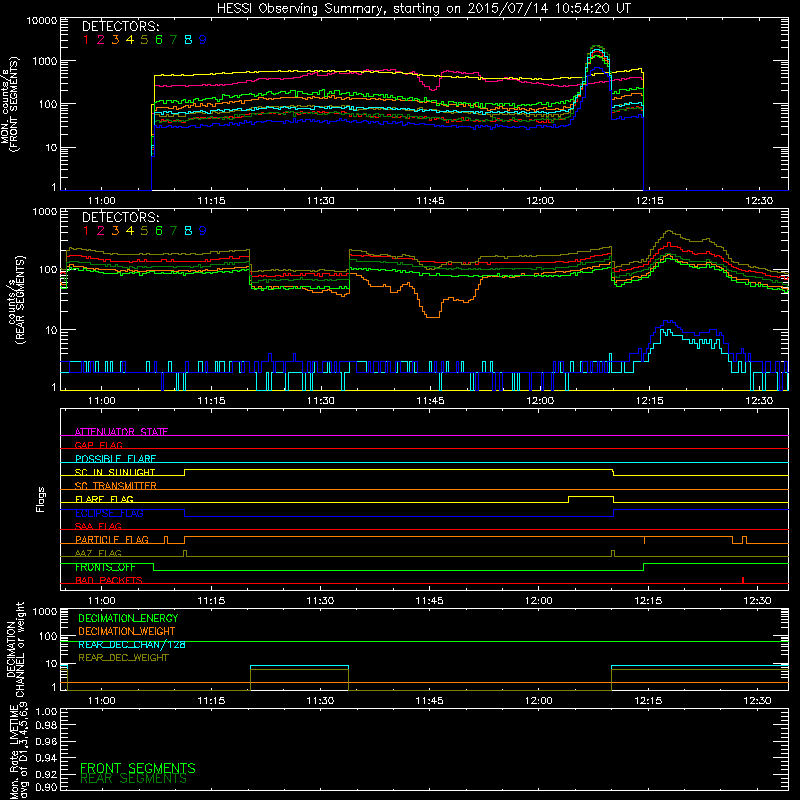Click the BAD PACKETS flag label

click(109, 580)
